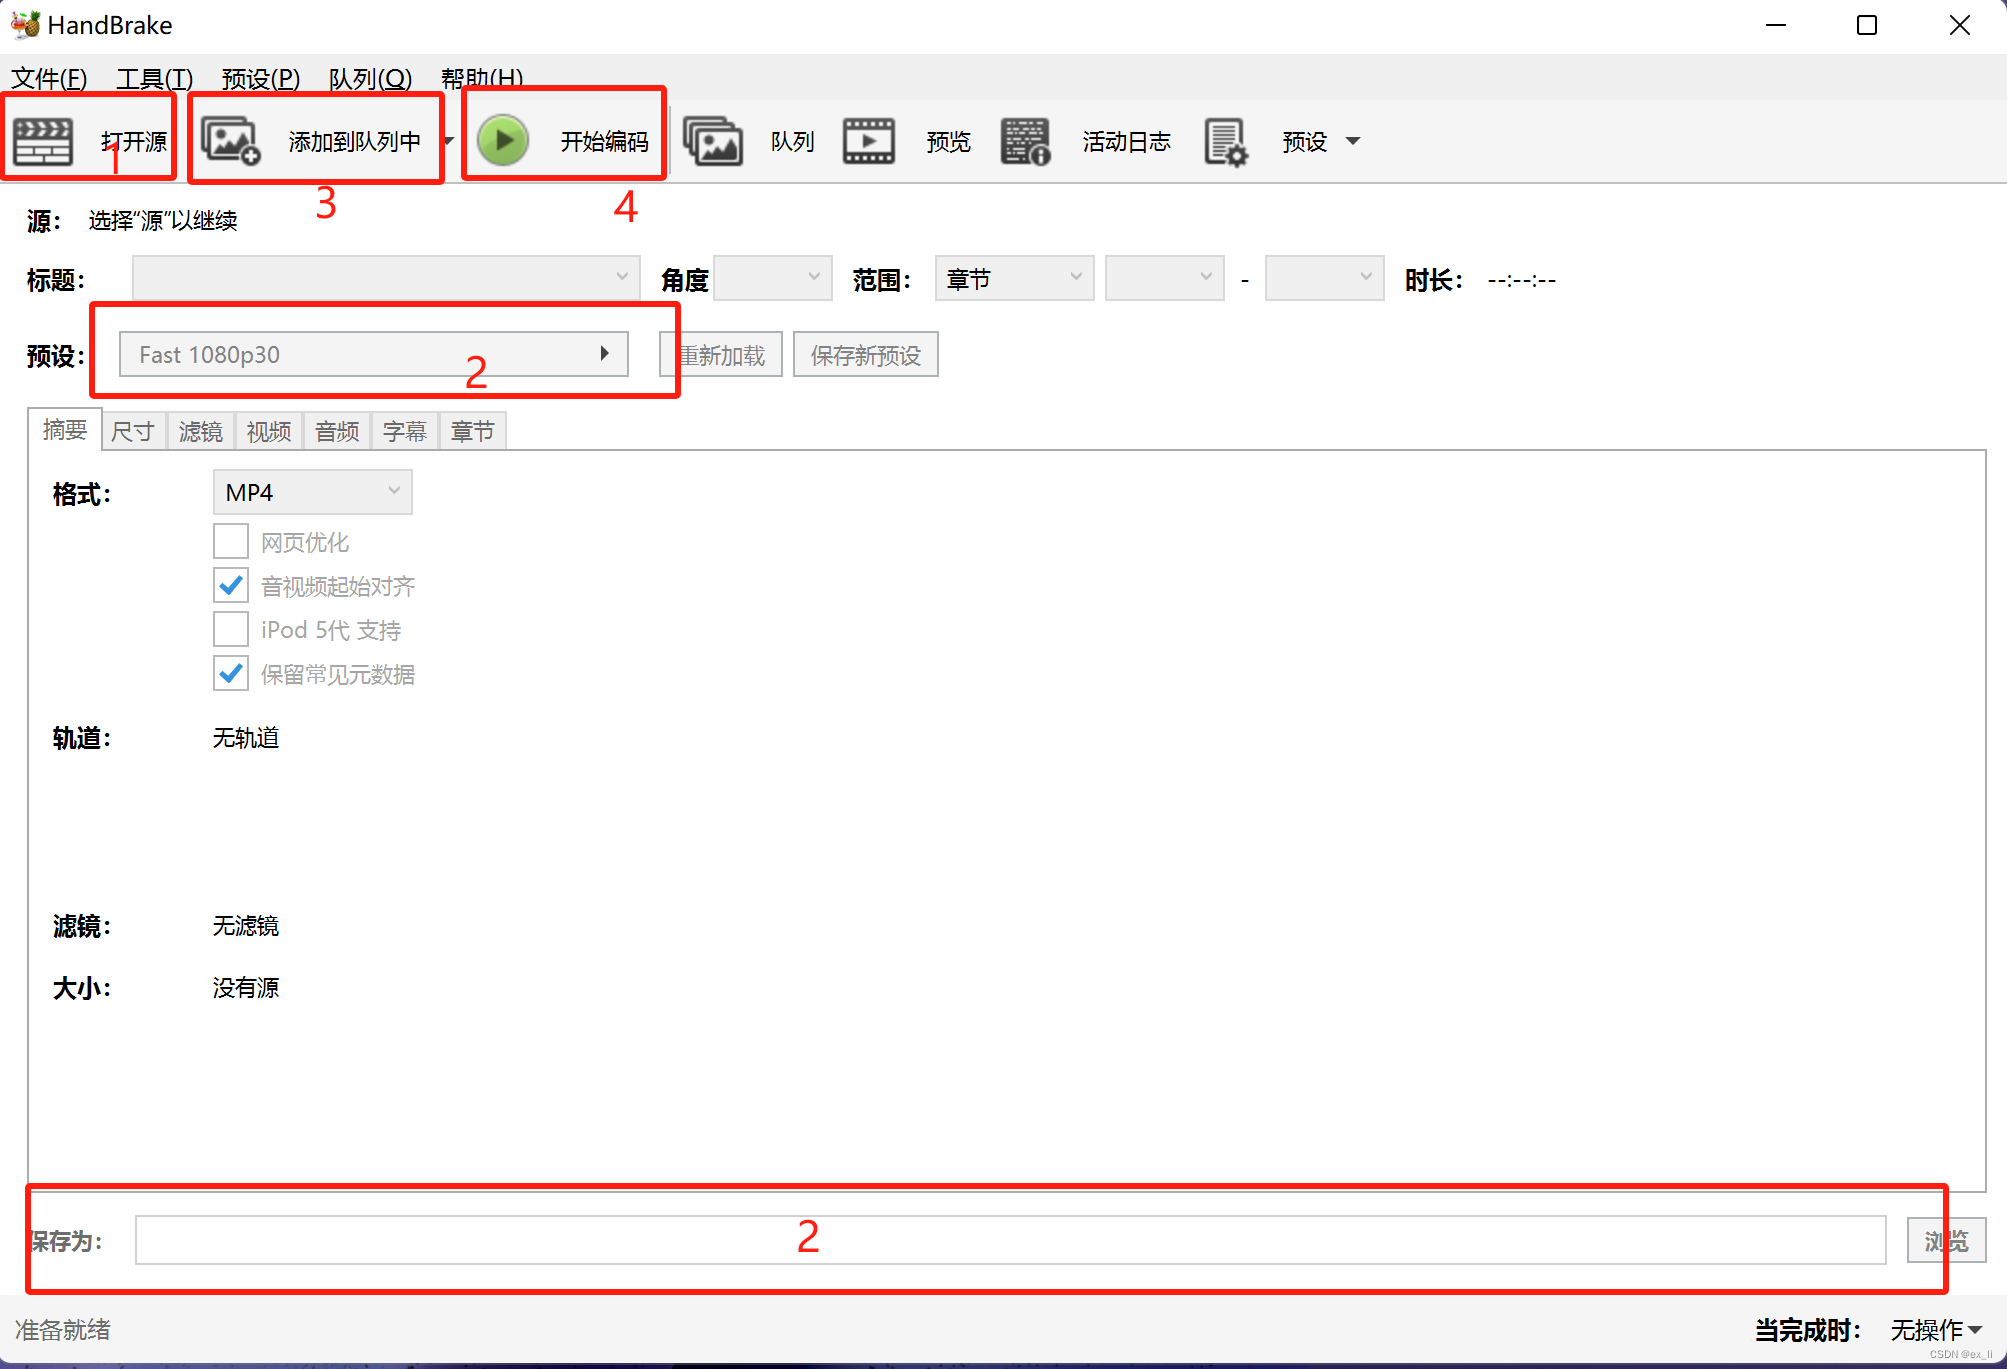Screen dimensions: 2007x1369
Task: Open the 章节 range dropdown
Action: click(1013, 279)
